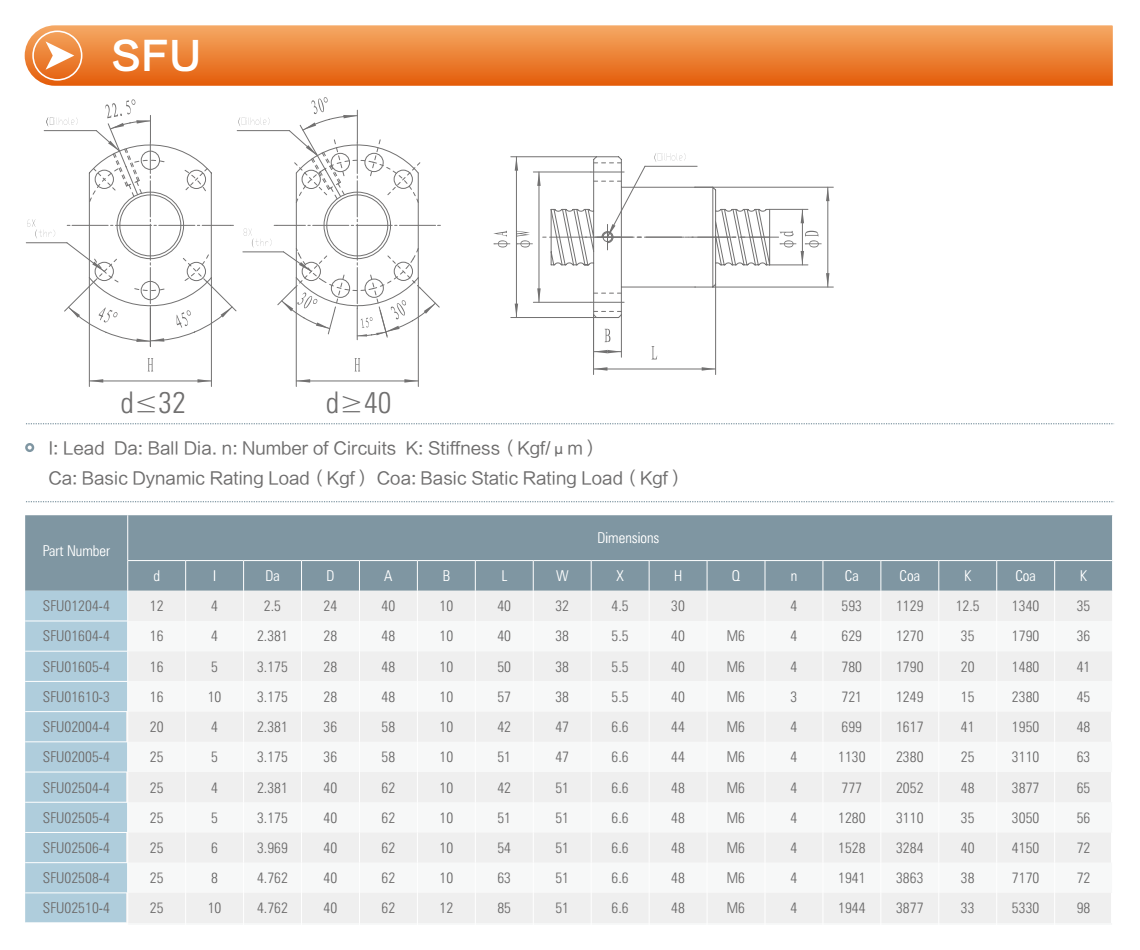
Task: Select the 'Part Number' column header
Action: [x=76, y=551]
